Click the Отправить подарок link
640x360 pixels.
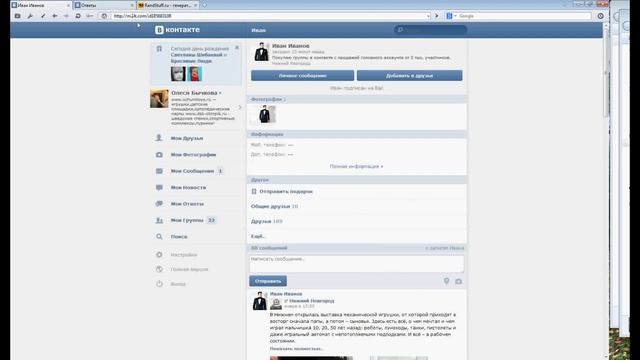point(286,191)
